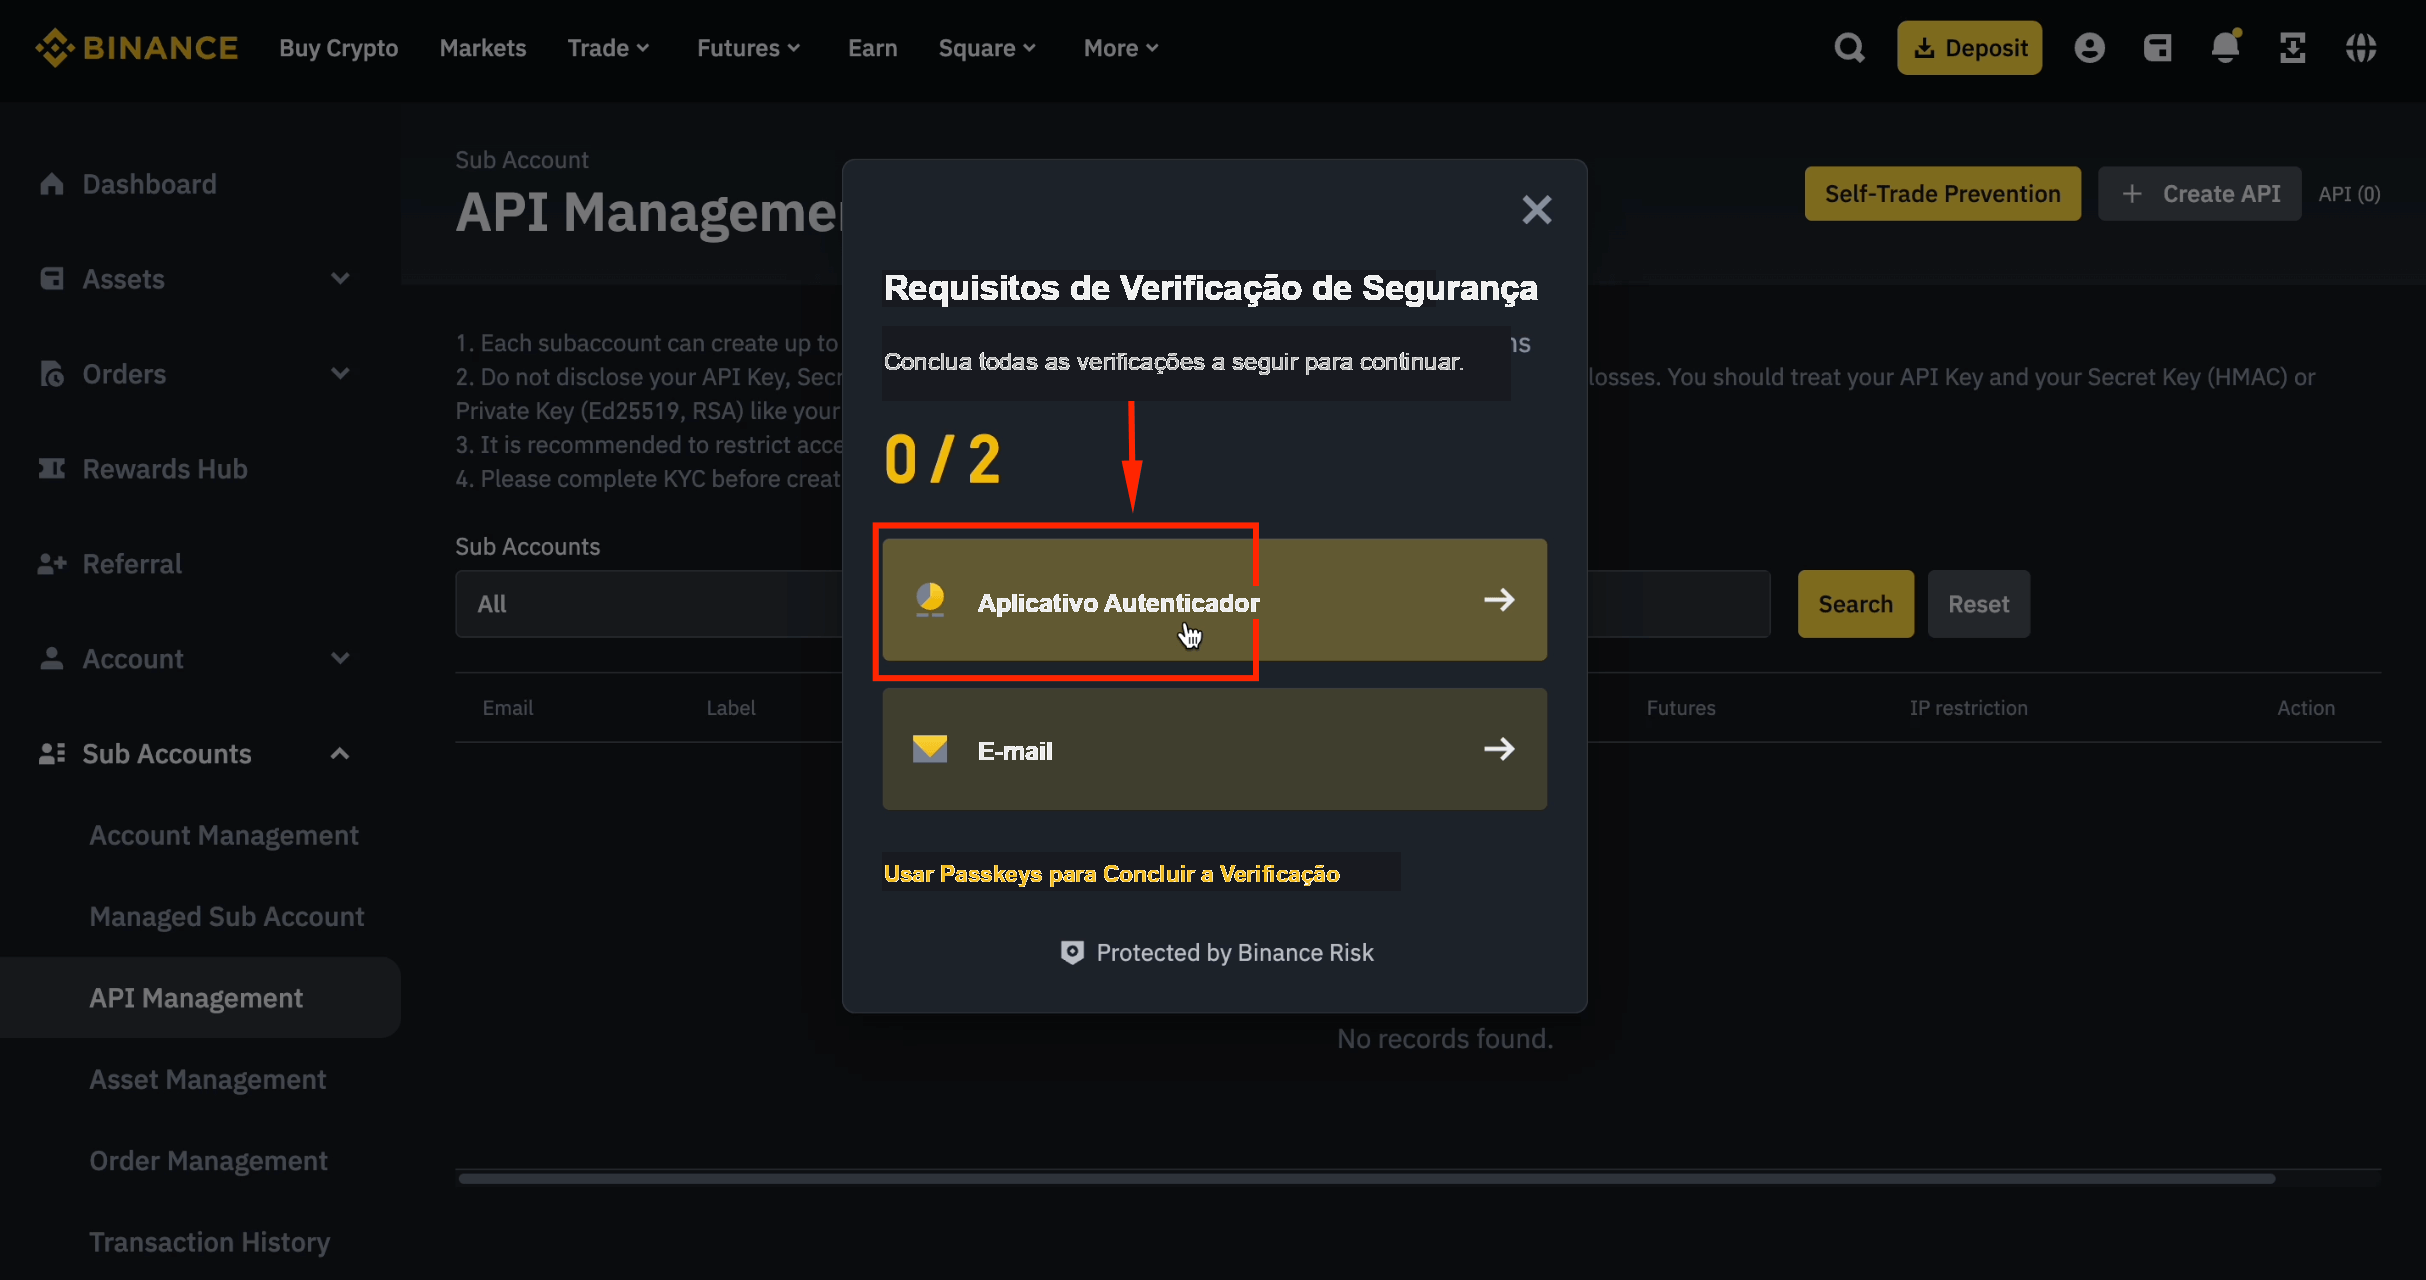The height and width of the screenshot is (1280, 2426).
Task: Expand the Orders sidebar section
Action: click(x=340, y=374)
